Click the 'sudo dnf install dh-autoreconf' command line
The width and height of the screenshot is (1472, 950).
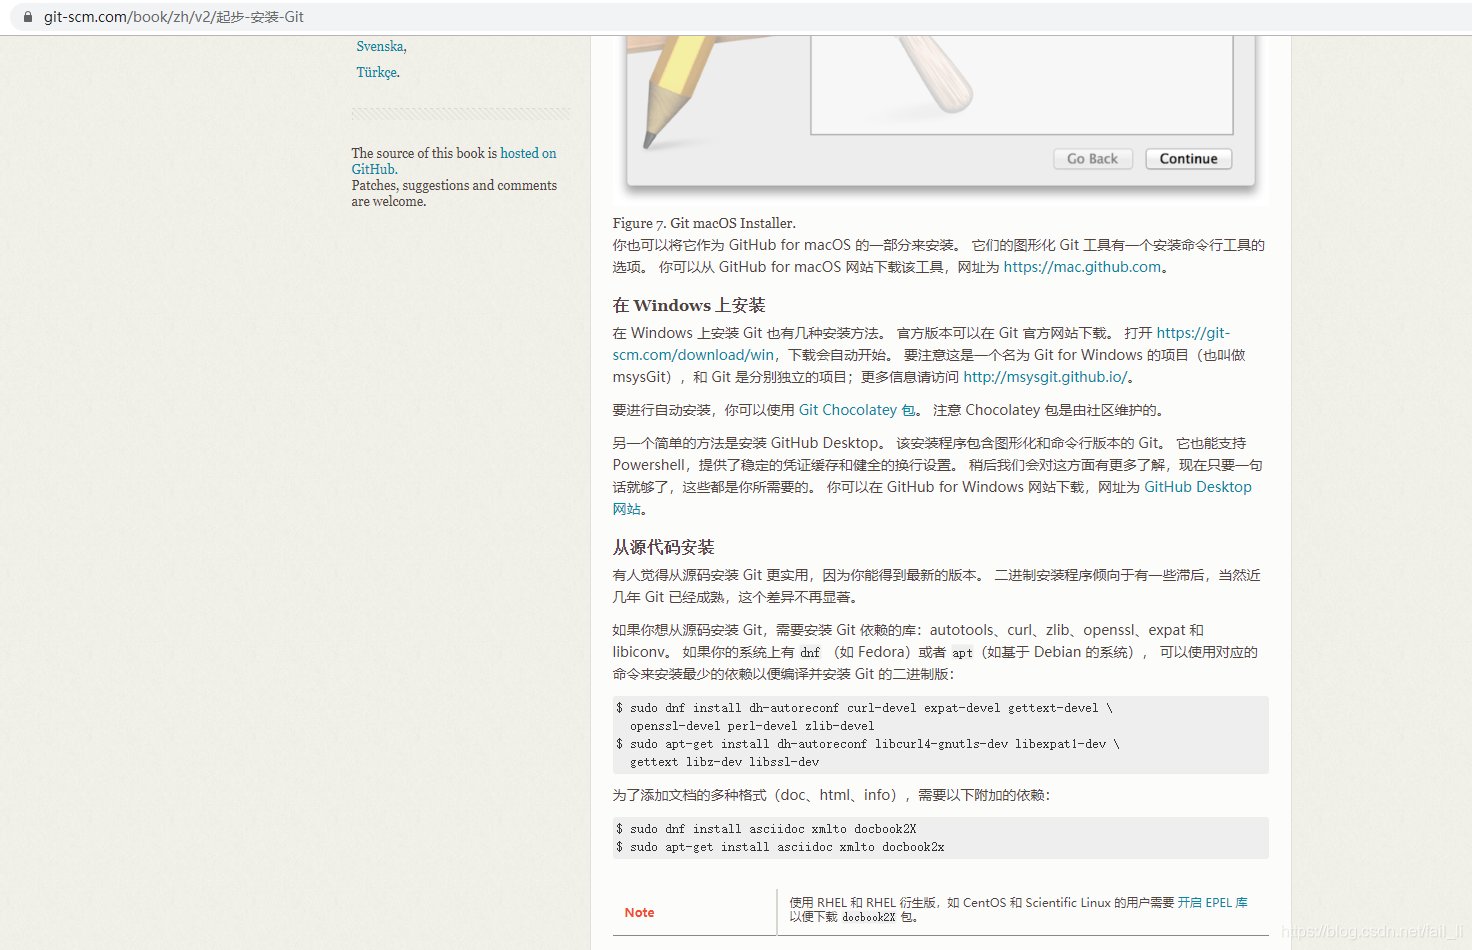pyautogui.click(x=864, y=708)
